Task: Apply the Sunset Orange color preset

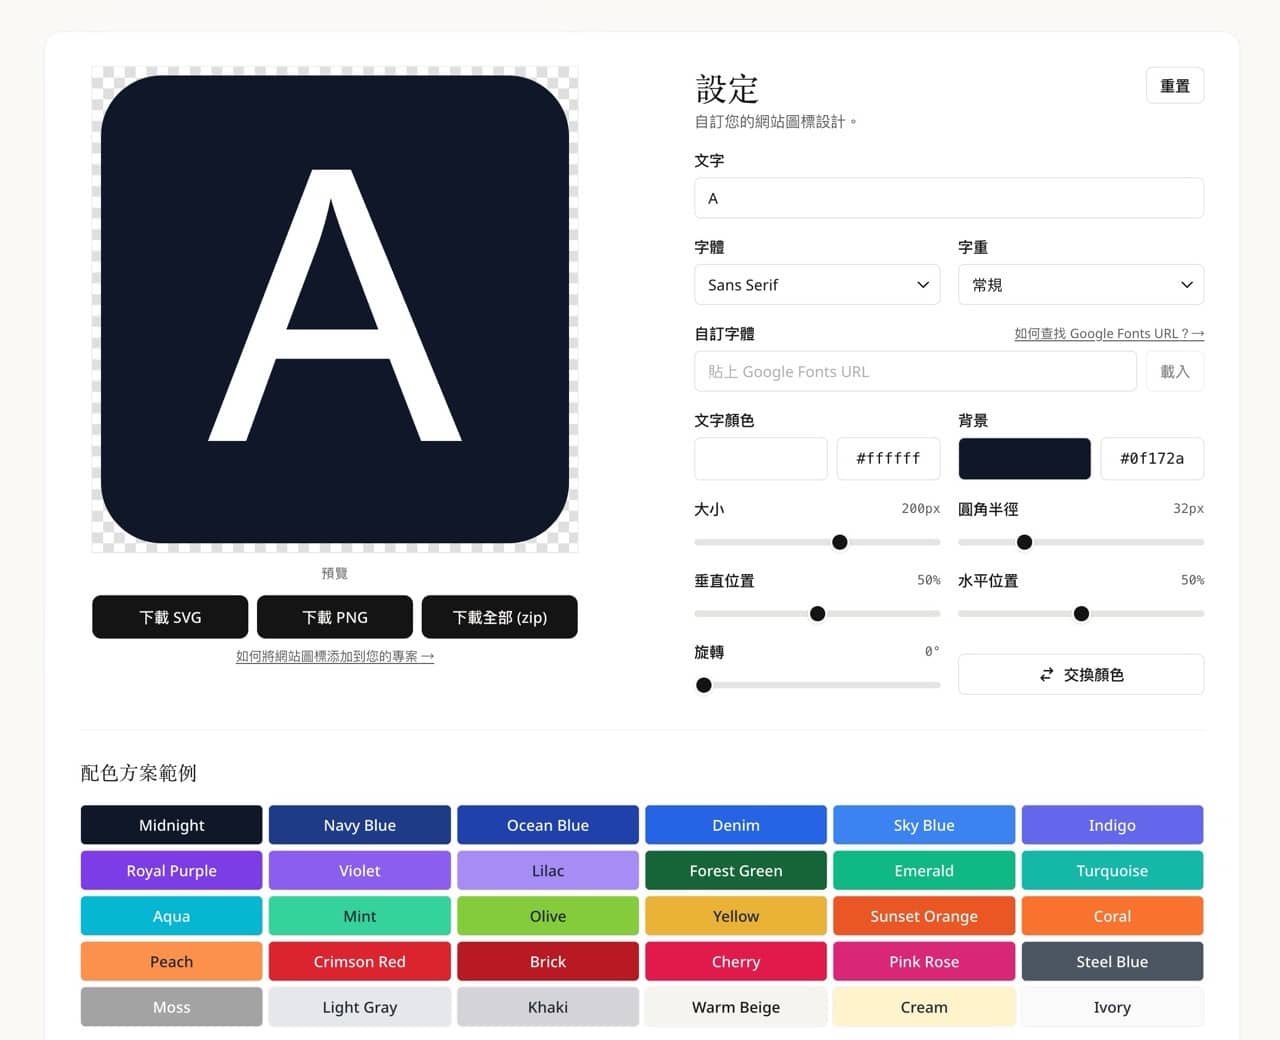Action: (x=923, y=916)
